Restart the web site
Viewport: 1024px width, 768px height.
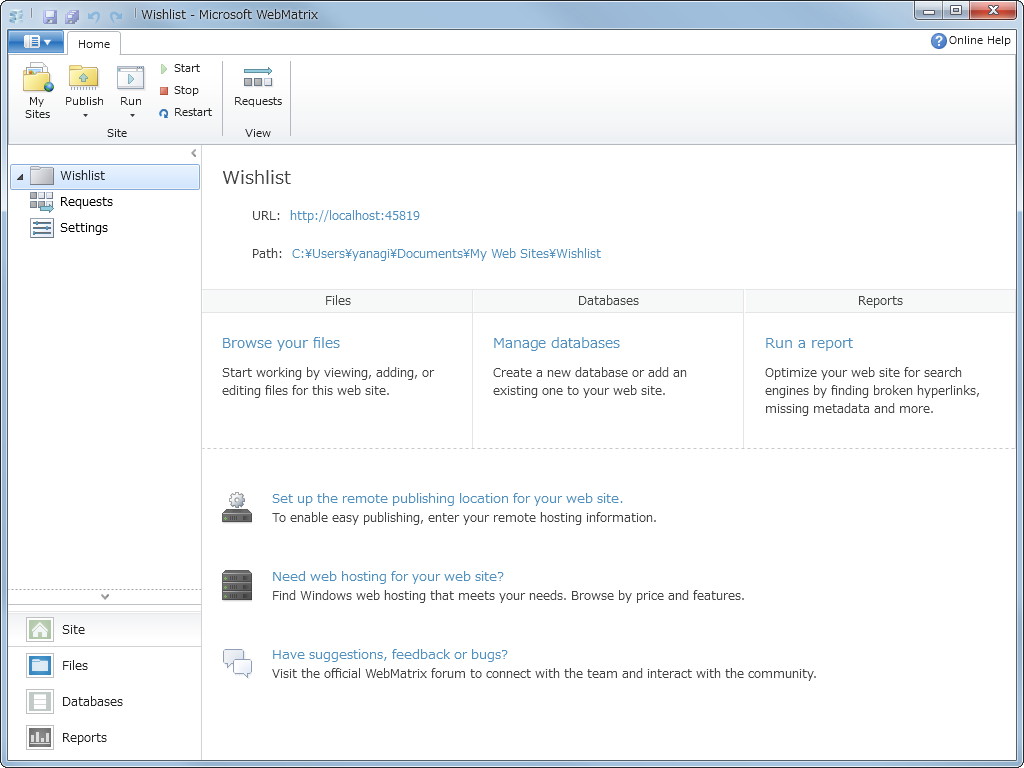tap(186, 112)
